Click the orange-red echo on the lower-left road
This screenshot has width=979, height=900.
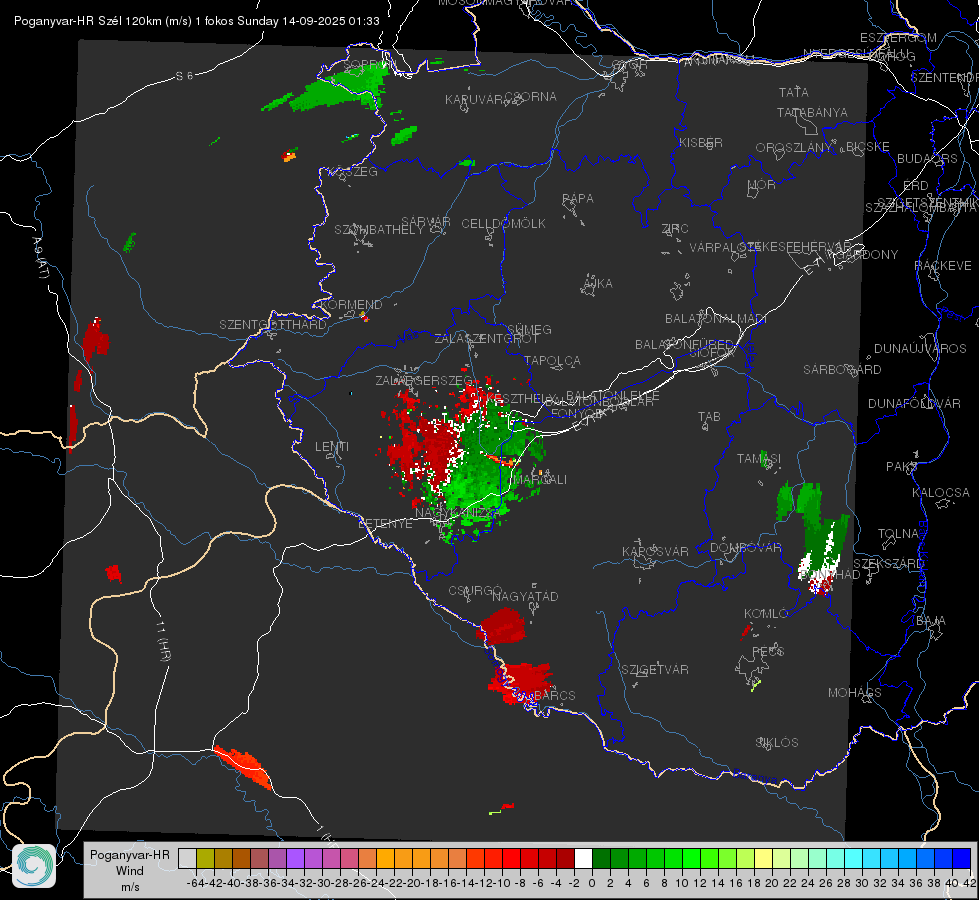[x=243, y=766]
